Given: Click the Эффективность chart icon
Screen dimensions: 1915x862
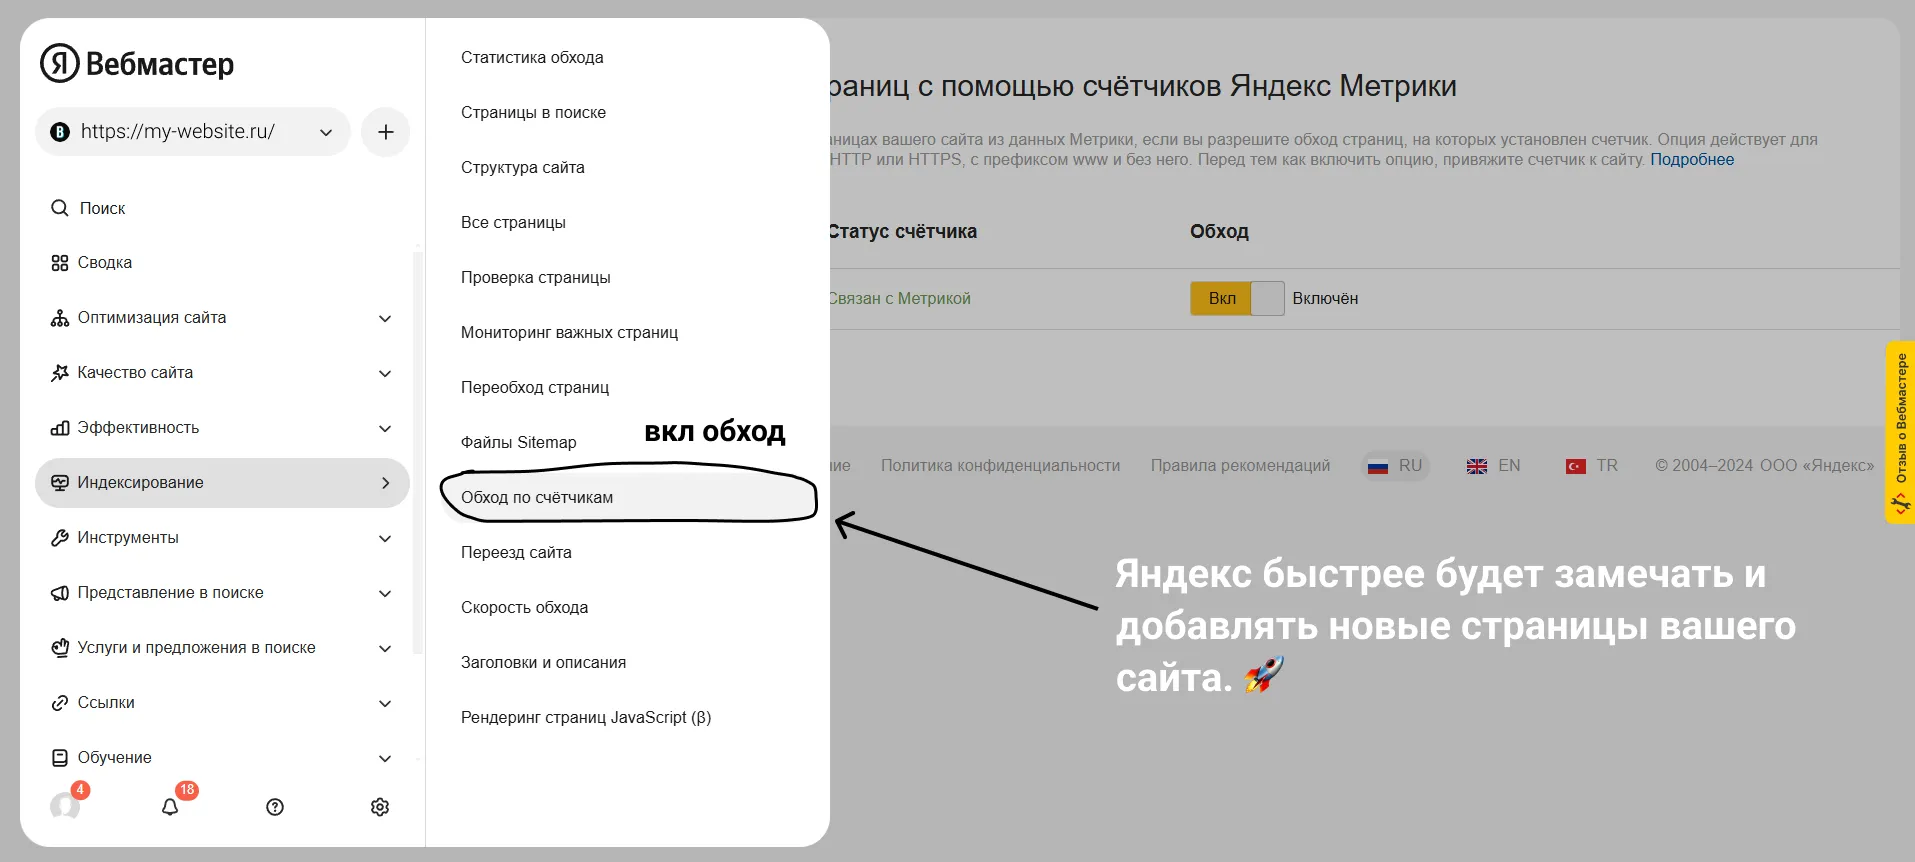Looking at the screenshot, I should point(60,428).
